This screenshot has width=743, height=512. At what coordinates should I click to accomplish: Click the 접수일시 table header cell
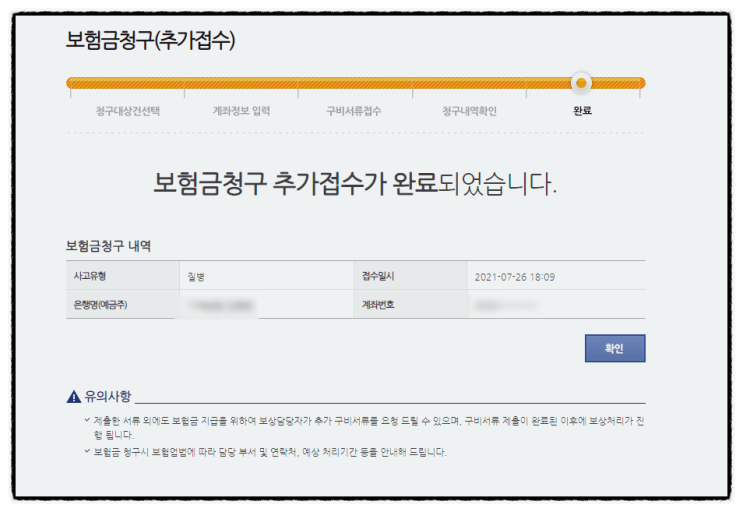410,276
